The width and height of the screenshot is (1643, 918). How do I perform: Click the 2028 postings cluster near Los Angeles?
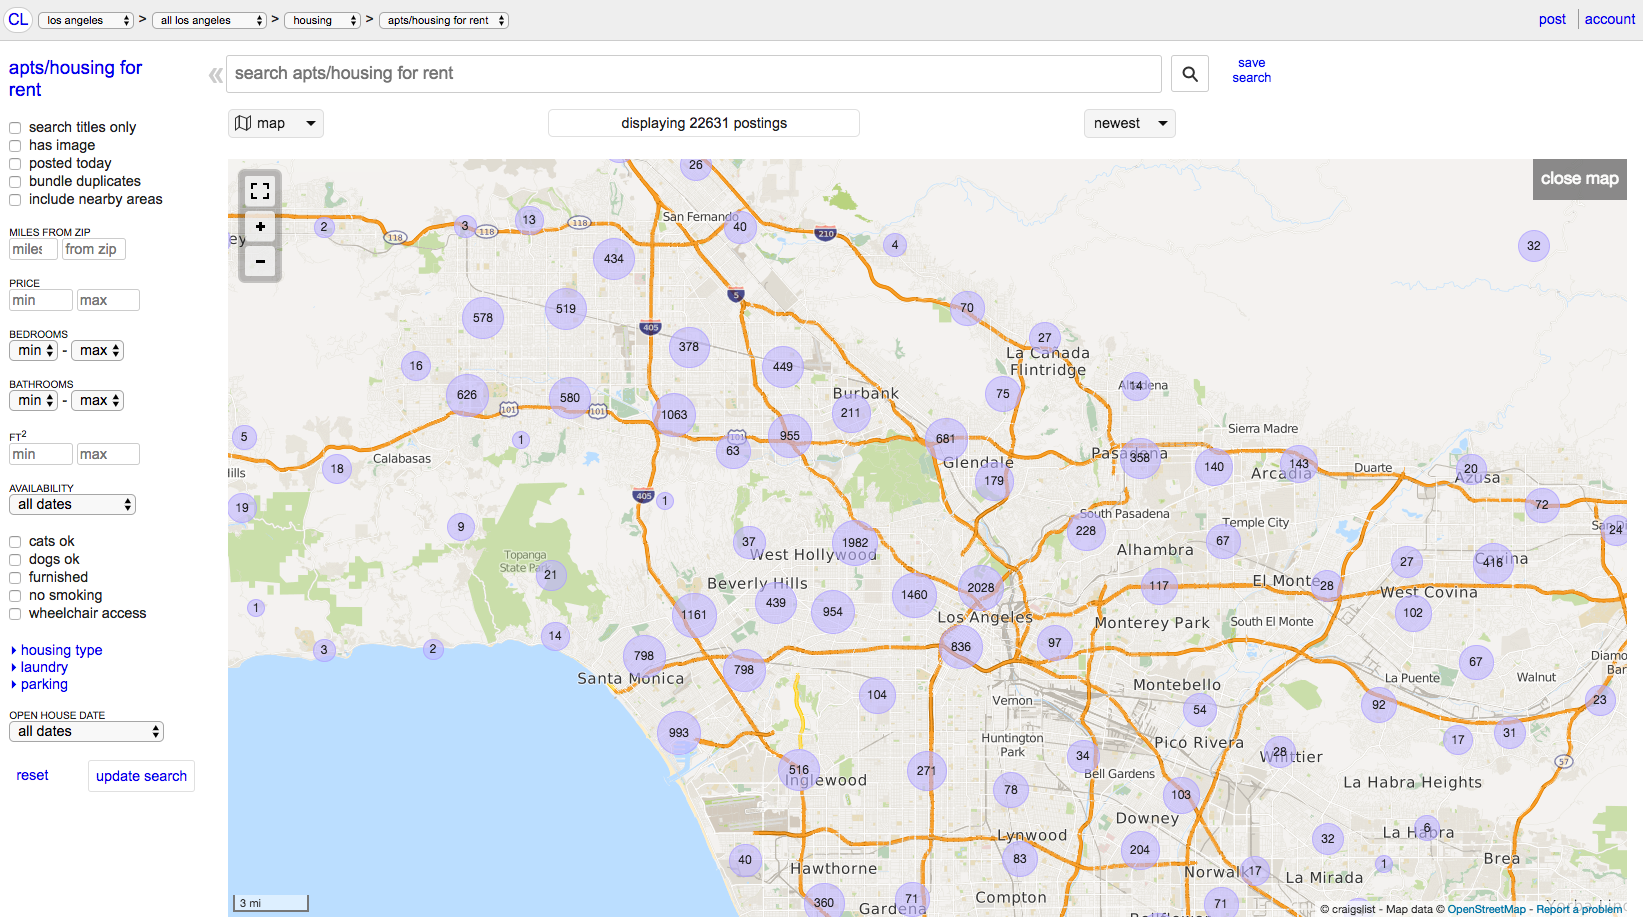tap(981, 588)
